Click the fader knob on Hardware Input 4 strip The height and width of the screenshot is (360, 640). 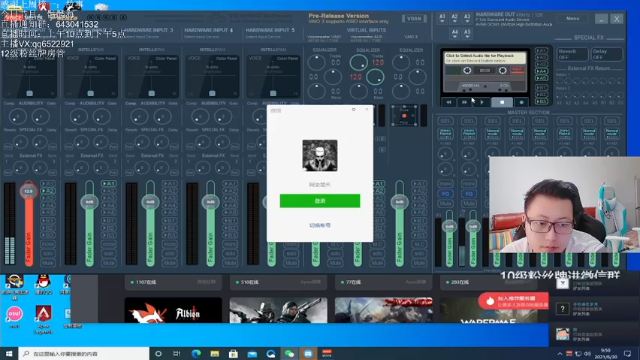211,202
